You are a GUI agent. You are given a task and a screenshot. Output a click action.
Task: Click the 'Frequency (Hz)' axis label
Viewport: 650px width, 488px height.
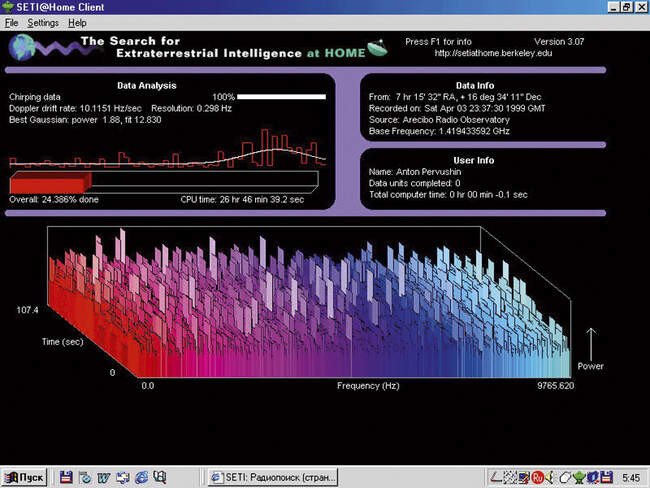[x=368, y=386]
